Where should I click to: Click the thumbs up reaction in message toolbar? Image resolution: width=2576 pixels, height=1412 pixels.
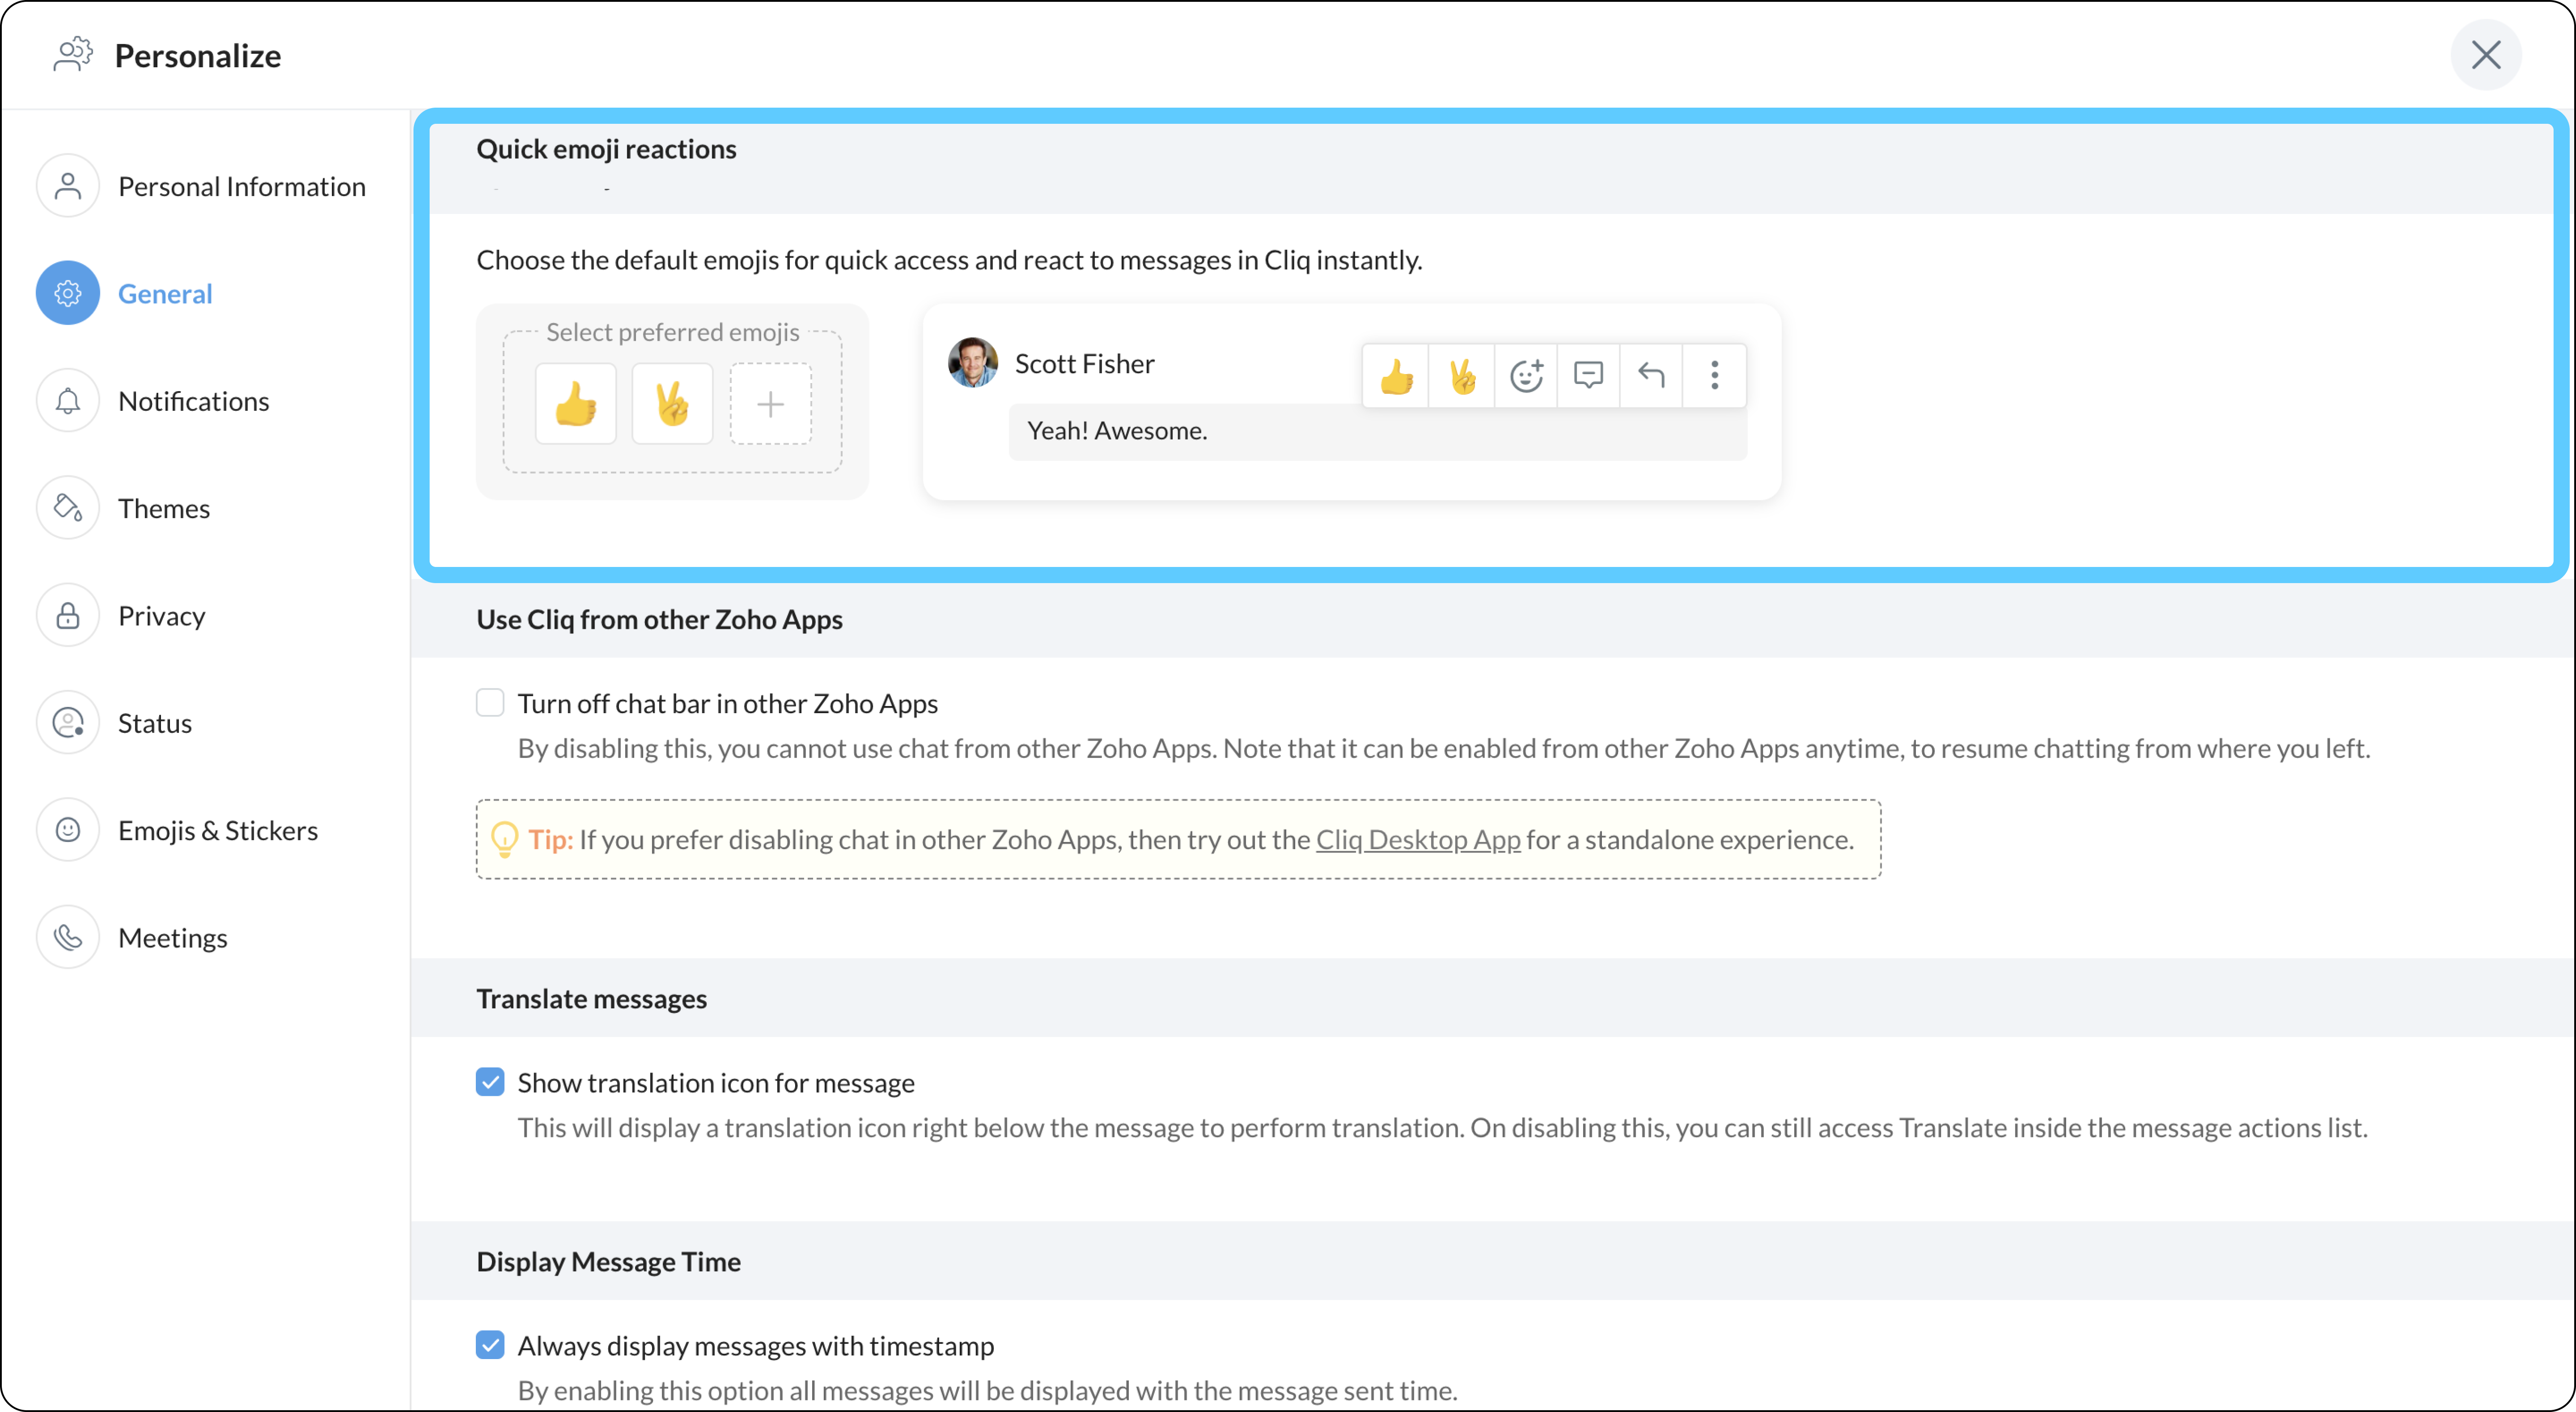pos(1396,376)
